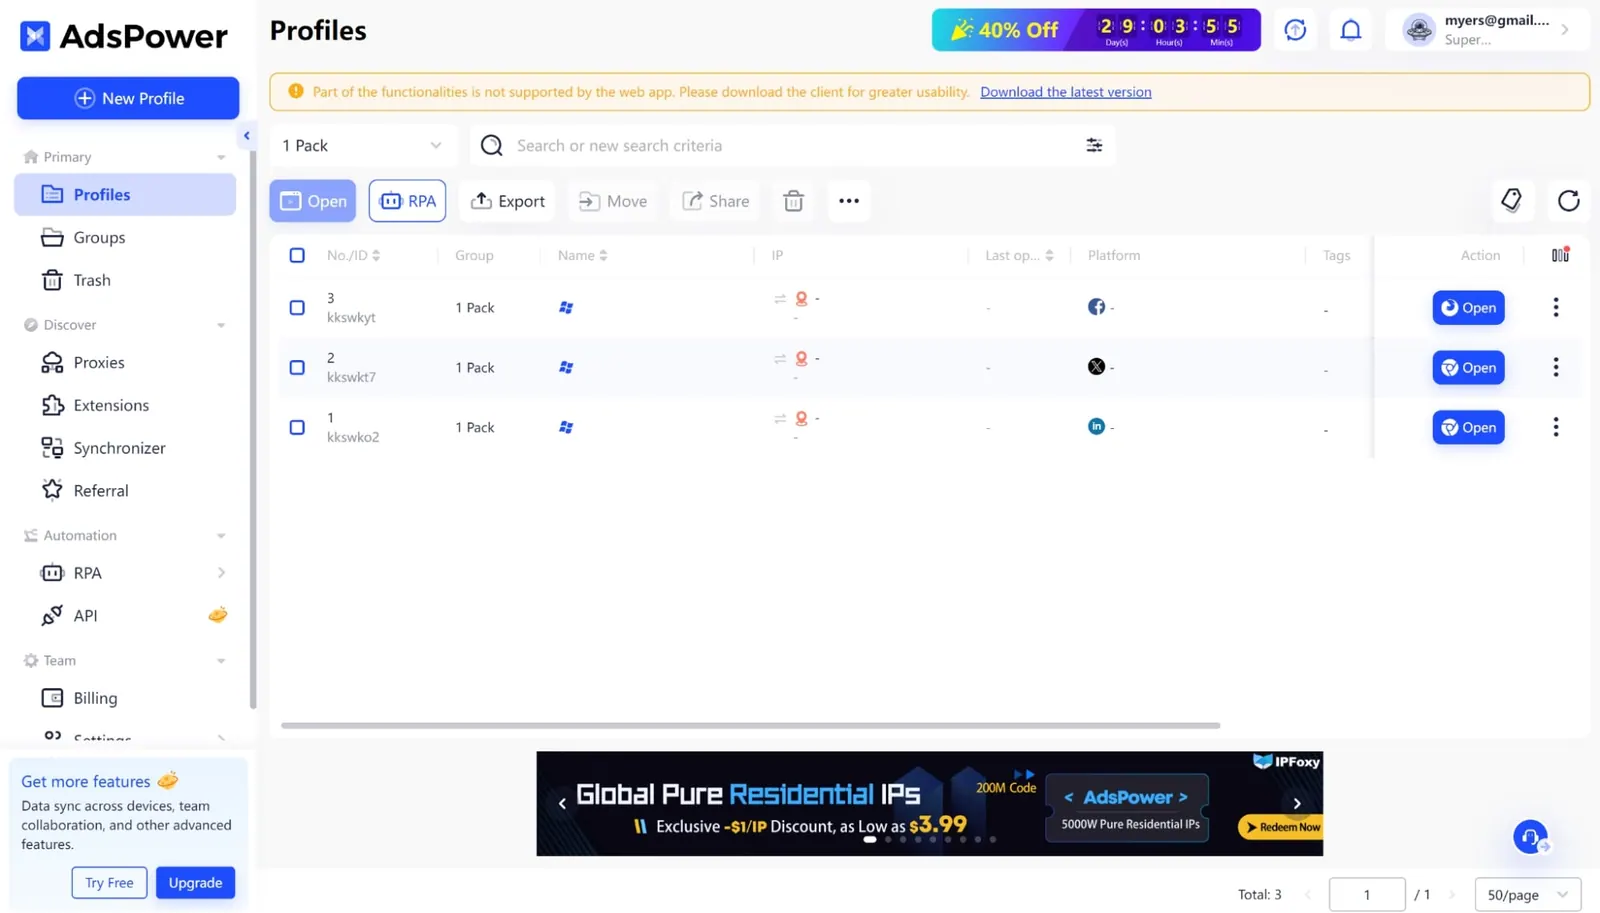Viewport: 1600px width, 913px height.
Task: Collapse the Automation section in sidebar
Action: click(x=221, y=536)
